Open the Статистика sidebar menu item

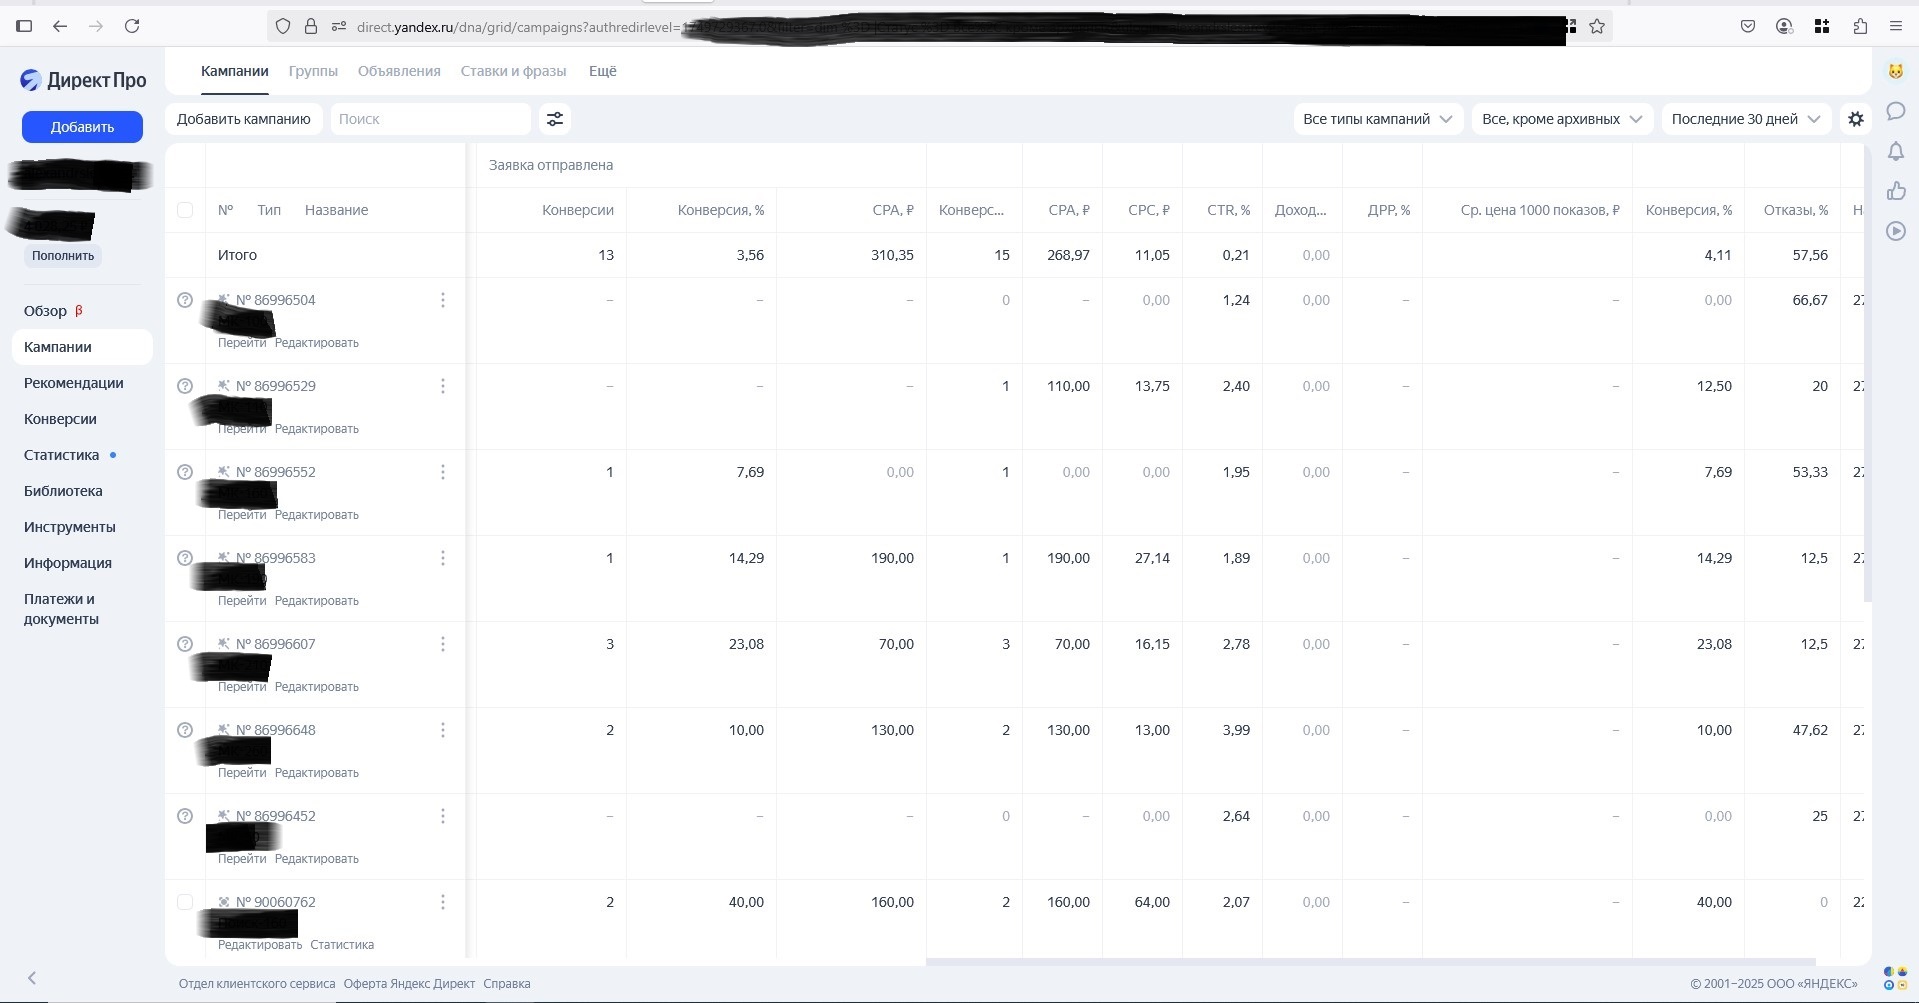[x=62, y=455]
